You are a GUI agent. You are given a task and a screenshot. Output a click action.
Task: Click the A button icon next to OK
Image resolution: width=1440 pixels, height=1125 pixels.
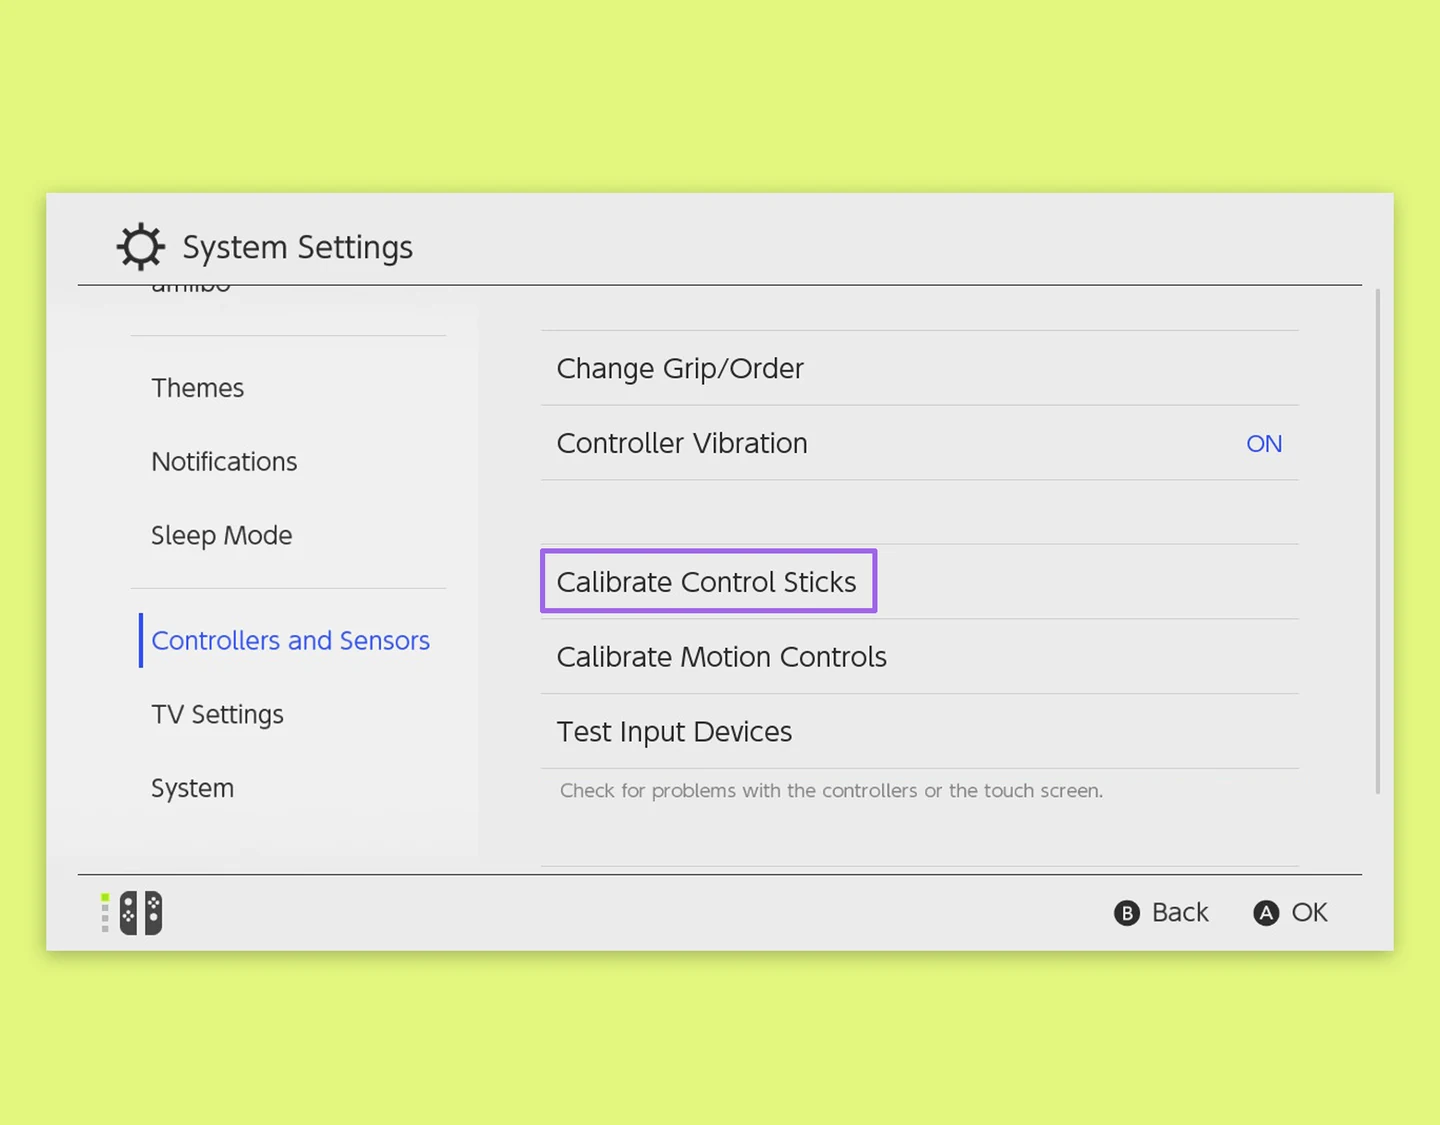[x=1266, y=913]
